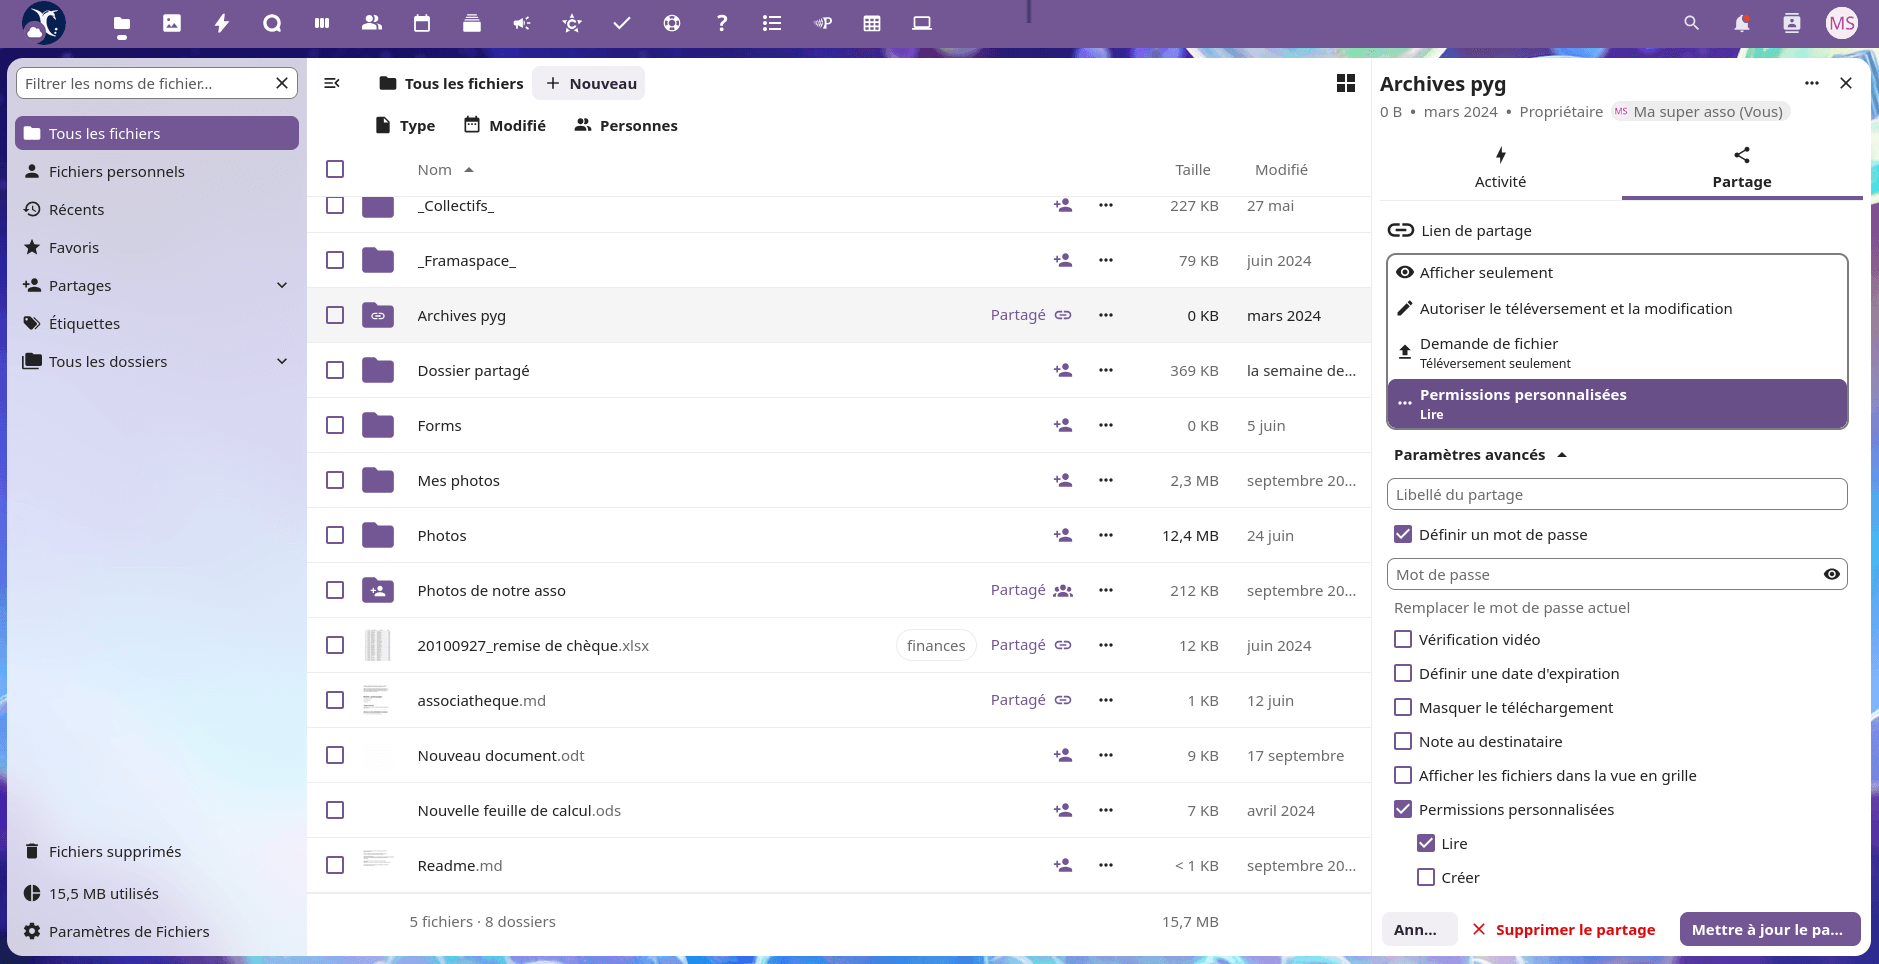Click the Nouveau button
The image size is (1879, 964).
(589, 84)
